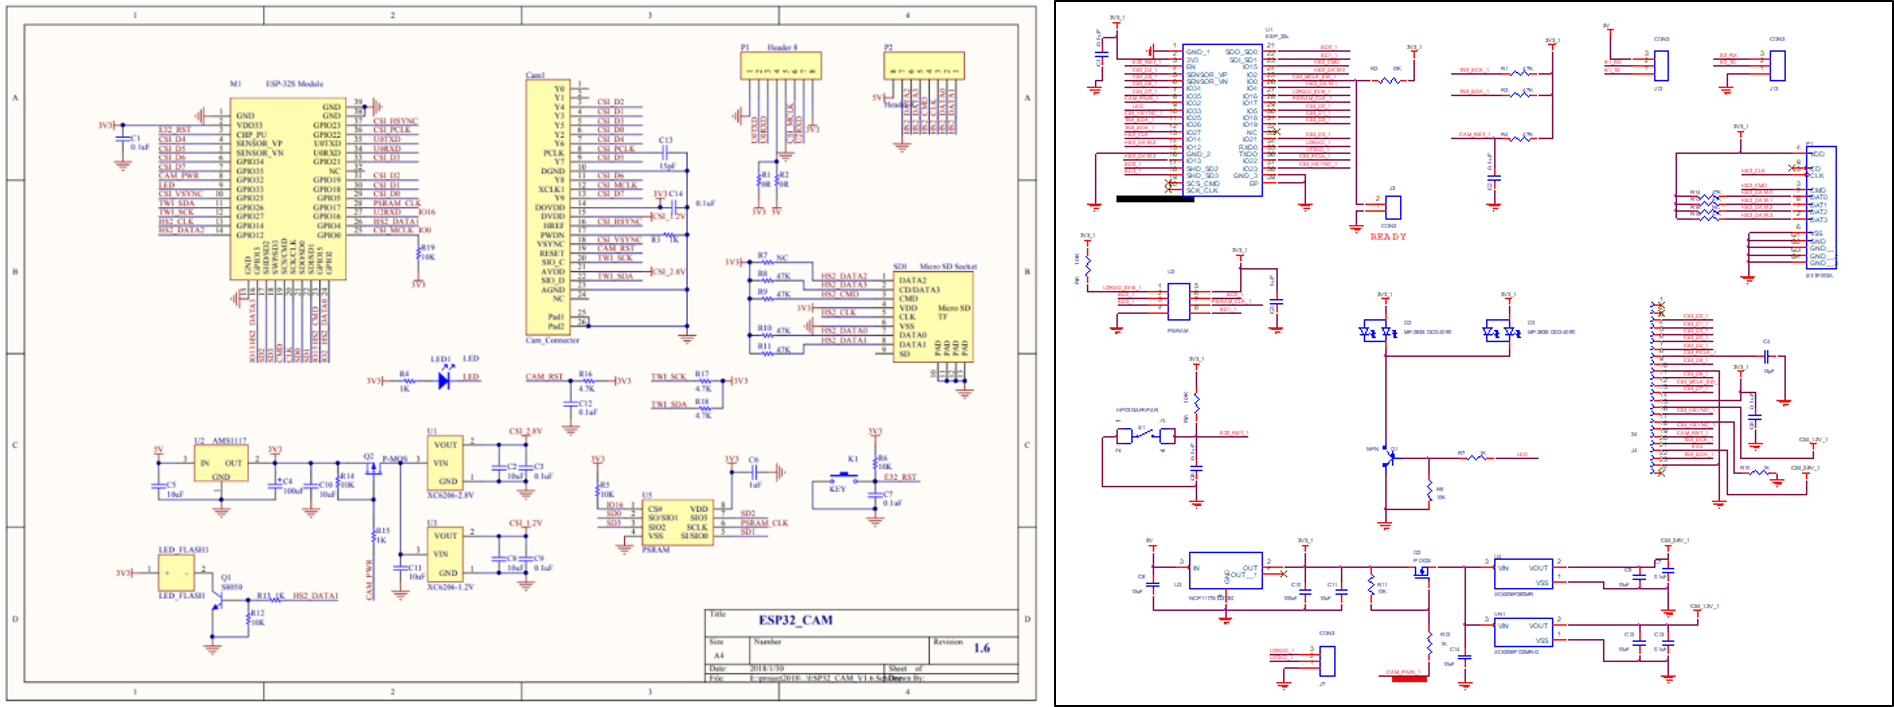Select the U1 XC6206-2.8V regulator block
The width and height of the screenshot is (1894, 707).
444,462
